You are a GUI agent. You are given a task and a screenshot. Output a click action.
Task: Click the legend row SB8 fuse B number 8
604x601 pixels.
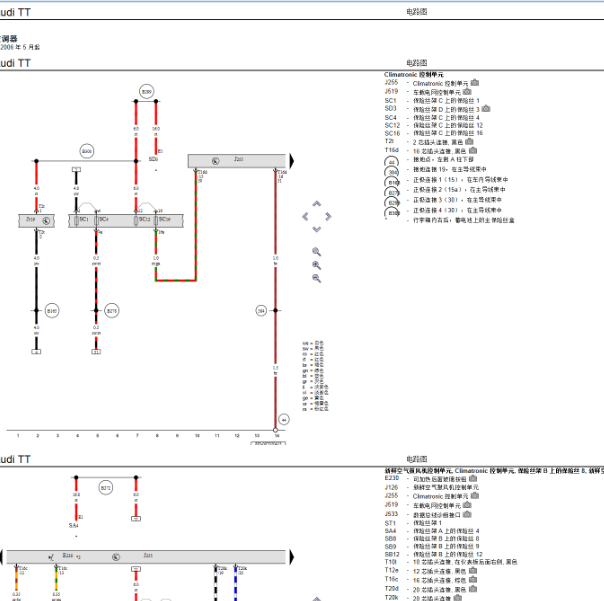[x=432, y=539]
